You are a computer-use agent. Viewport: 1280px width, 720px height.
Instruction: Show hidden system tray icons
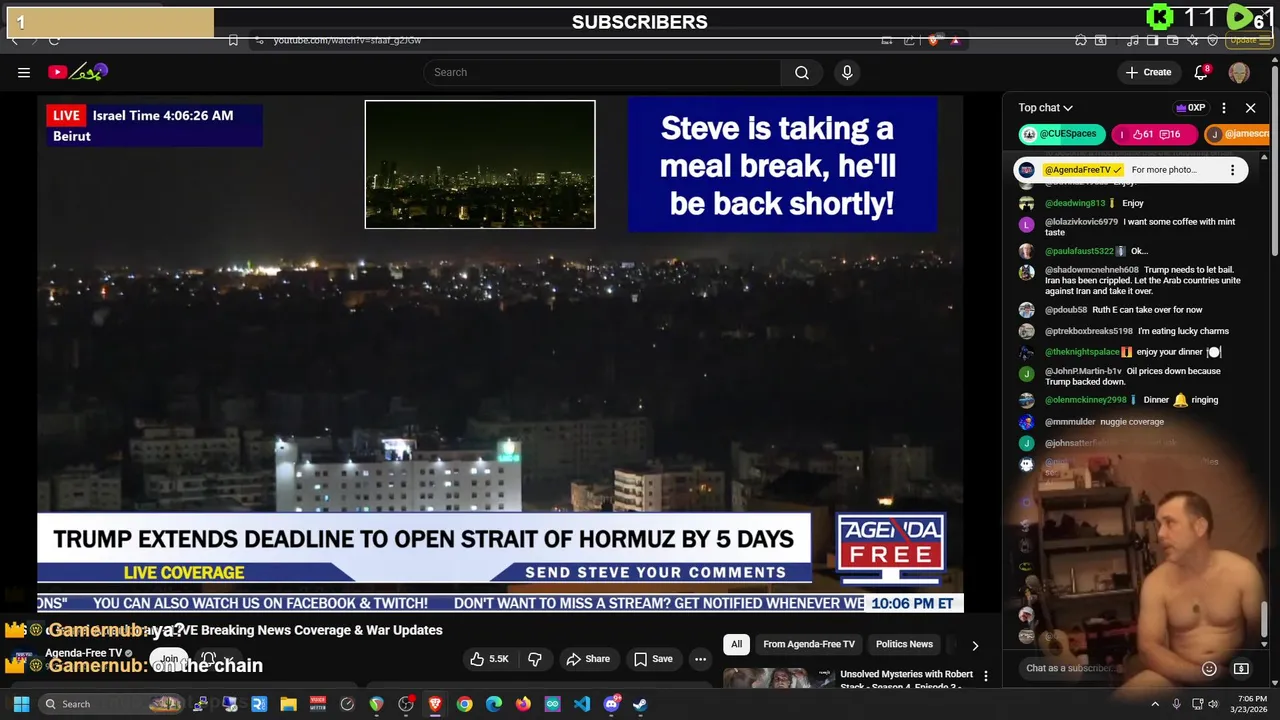(x=1155, y=704)
